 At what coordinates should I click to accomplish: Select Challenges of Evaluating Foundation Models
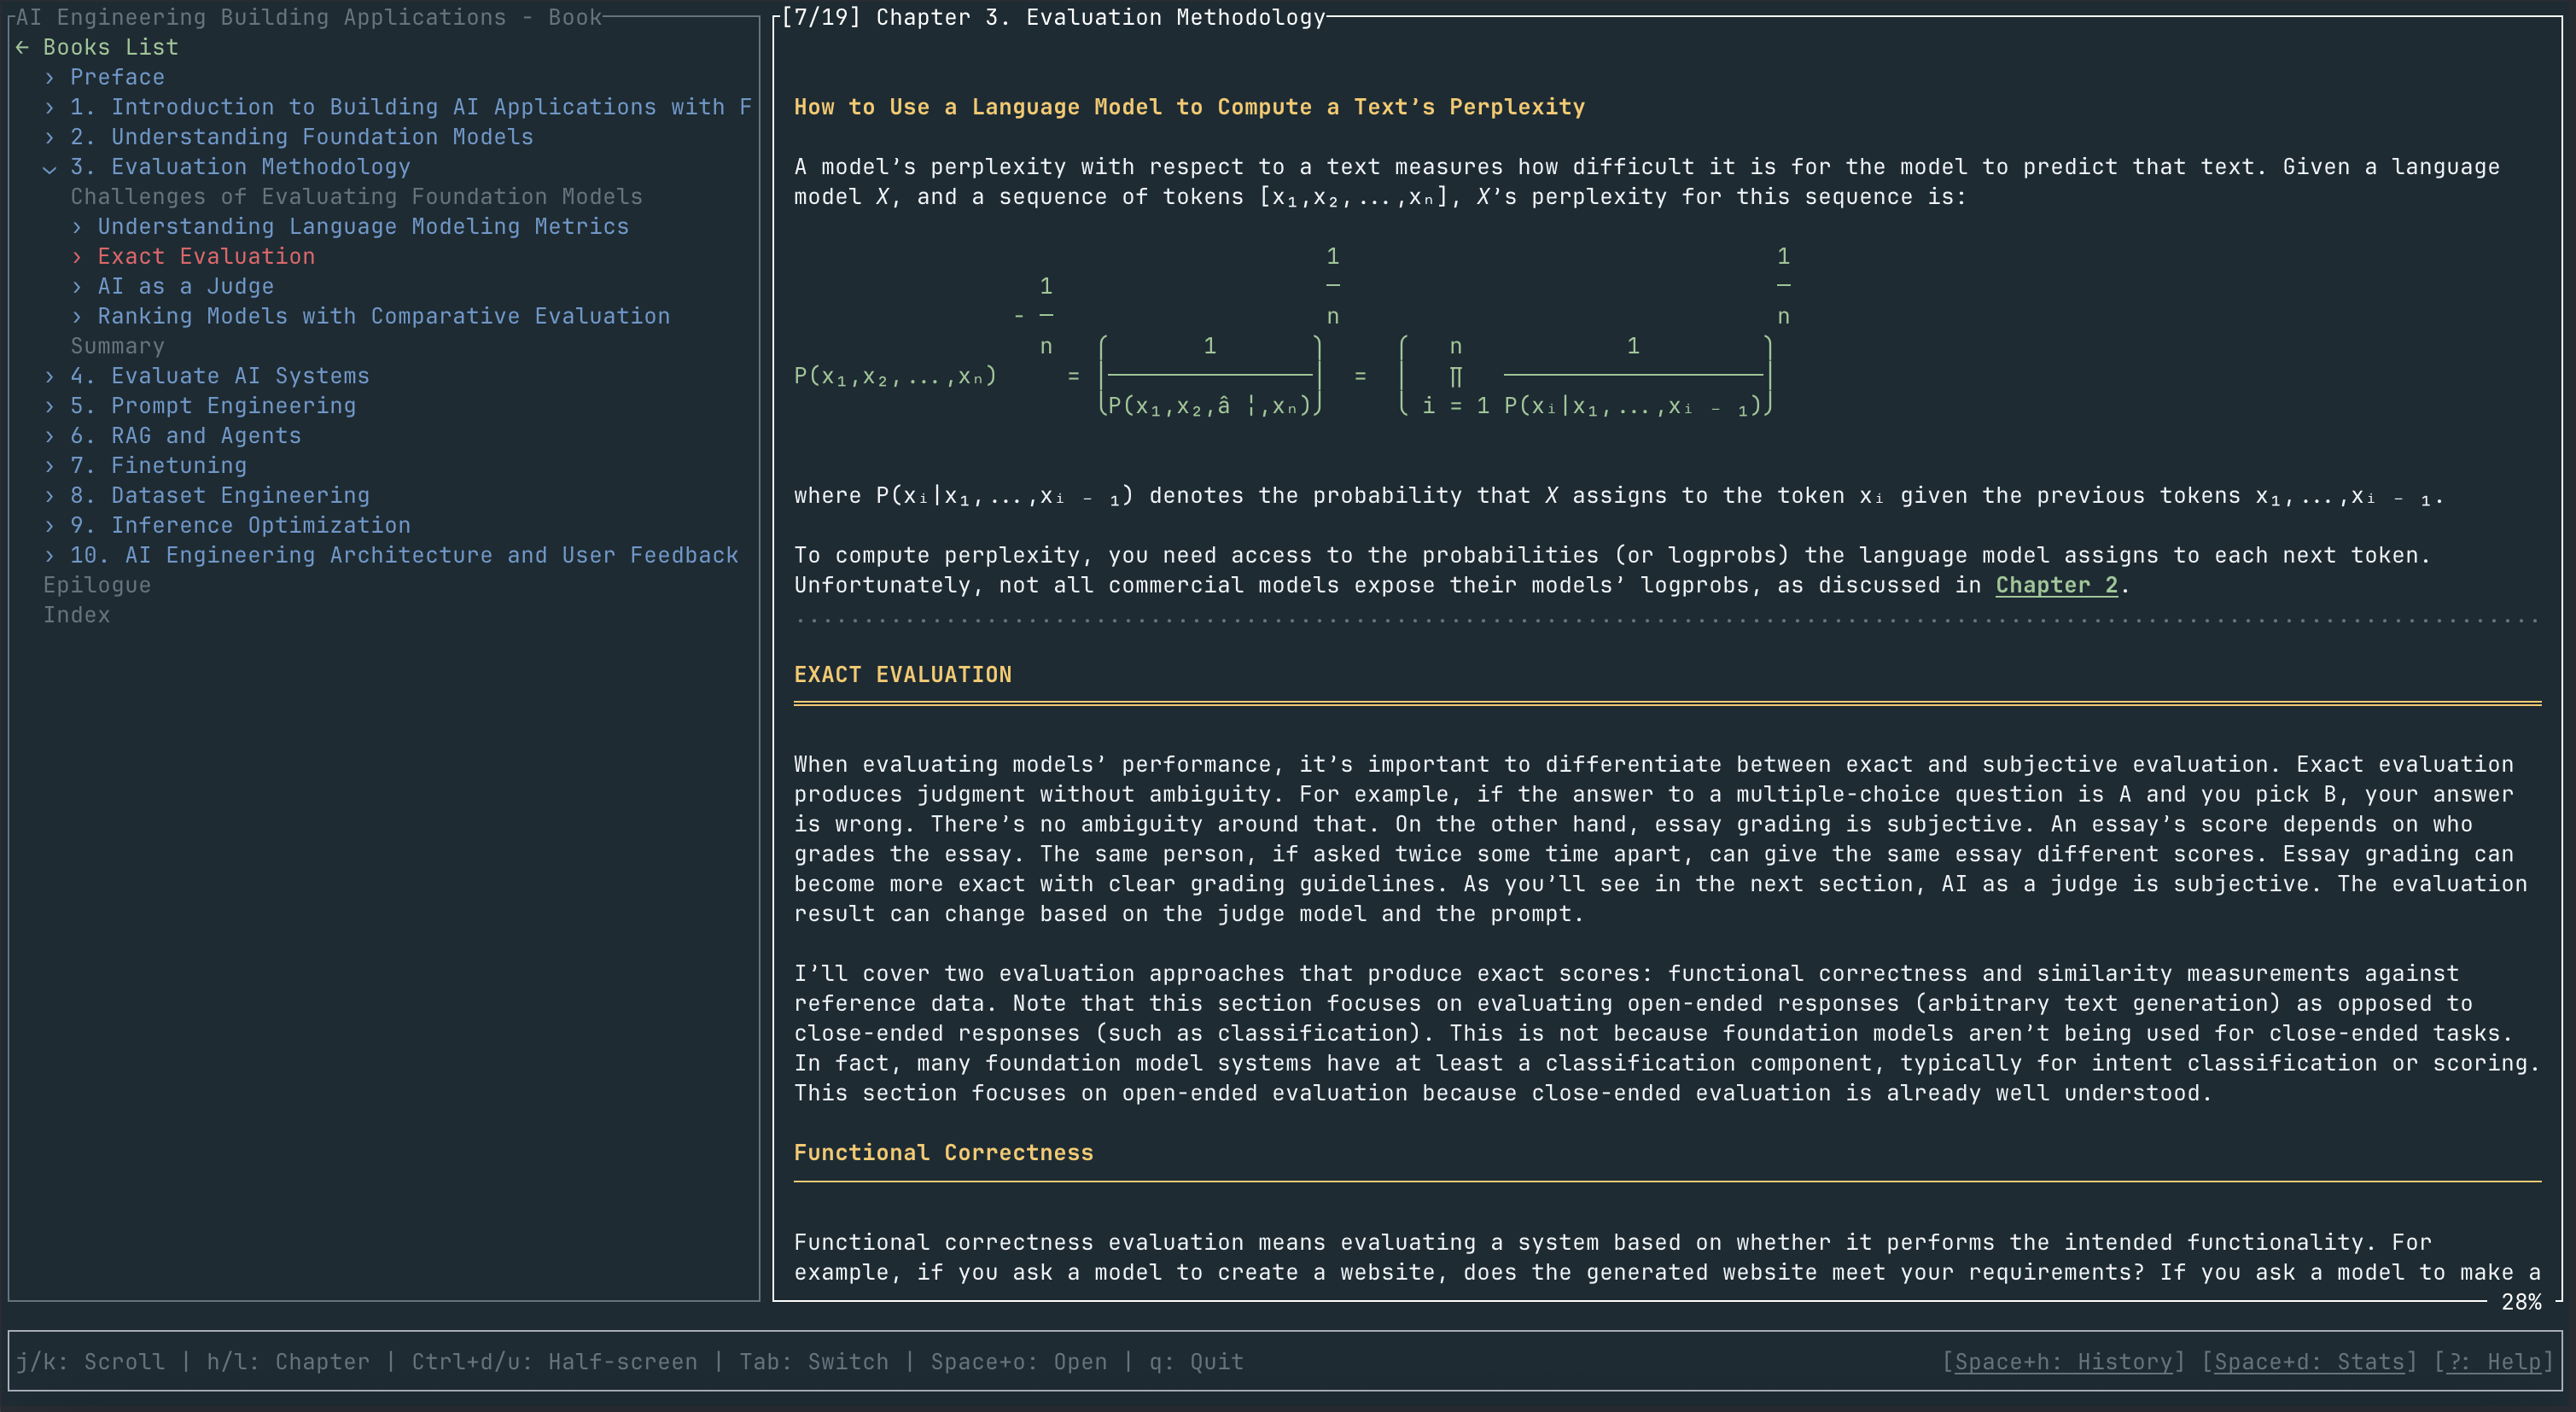(x=356, y=197)
